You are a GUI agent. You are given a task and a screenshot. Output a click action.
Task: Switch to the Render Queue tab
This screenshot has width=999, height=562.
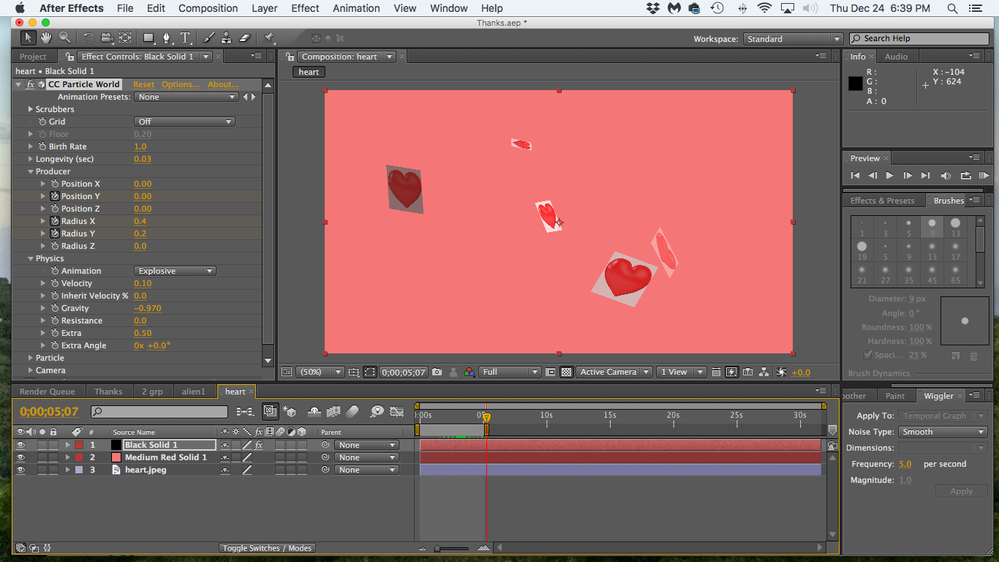[47, 392]
